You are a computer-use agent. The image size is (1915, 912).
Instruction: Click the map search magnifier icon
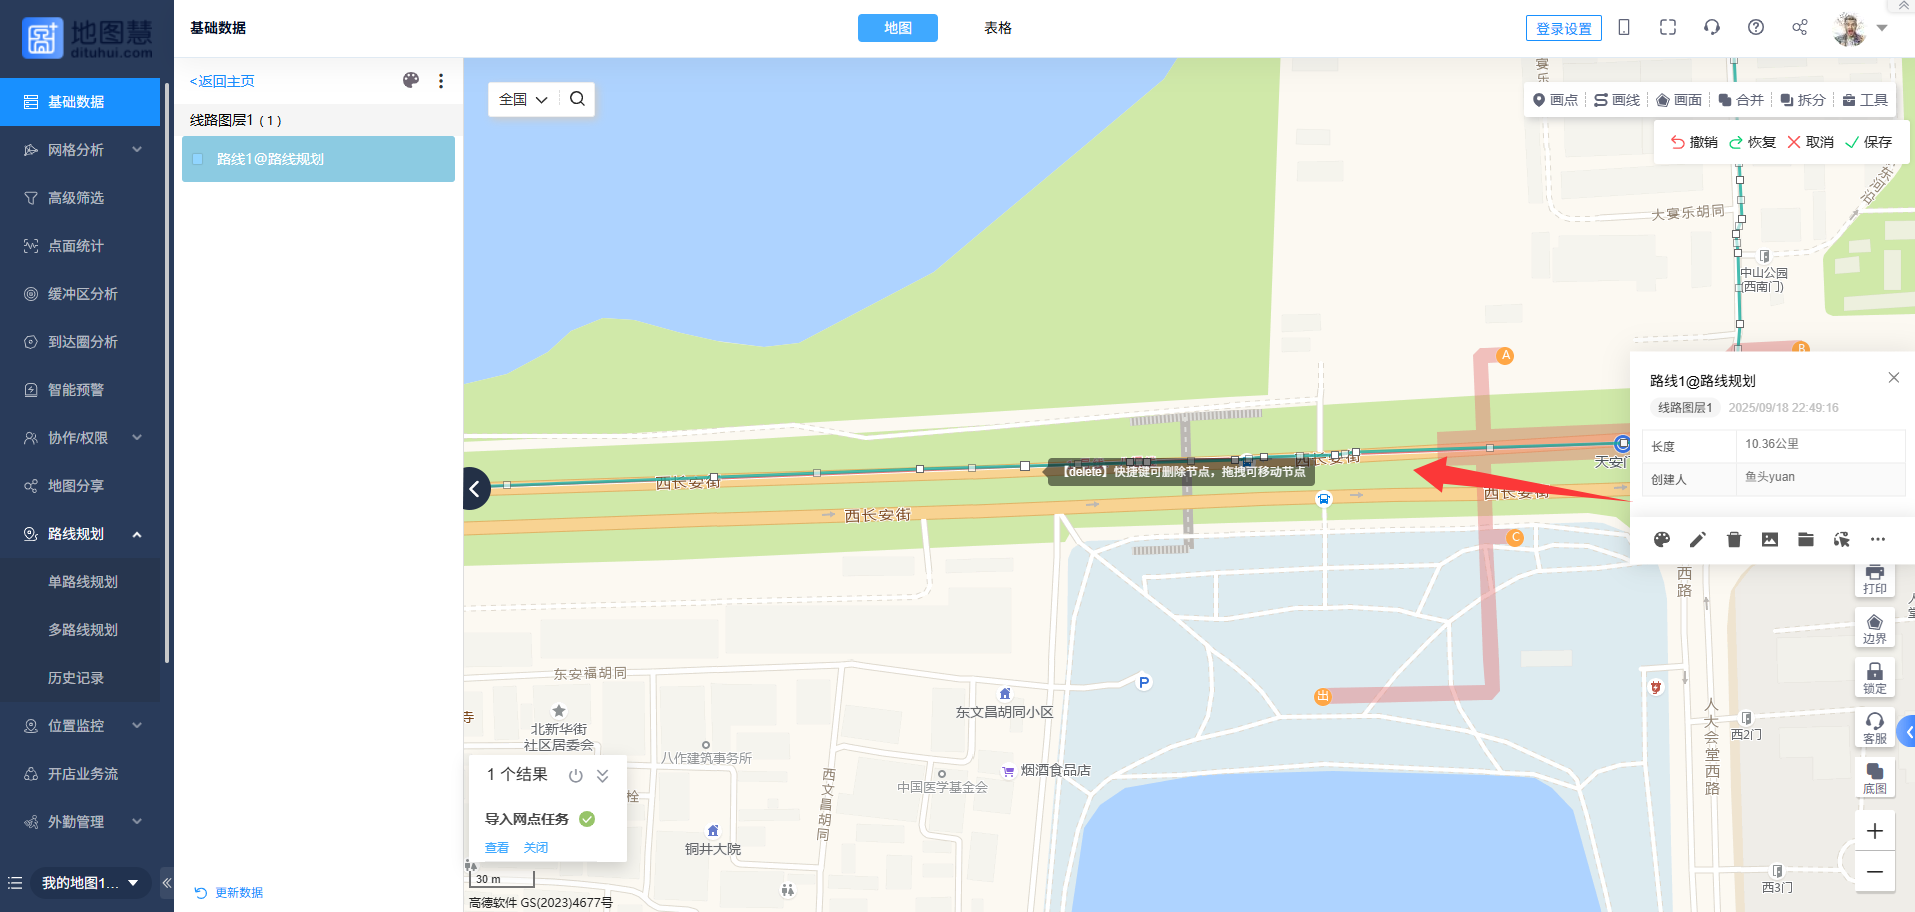pyautogui.click(x=577, y=99)
